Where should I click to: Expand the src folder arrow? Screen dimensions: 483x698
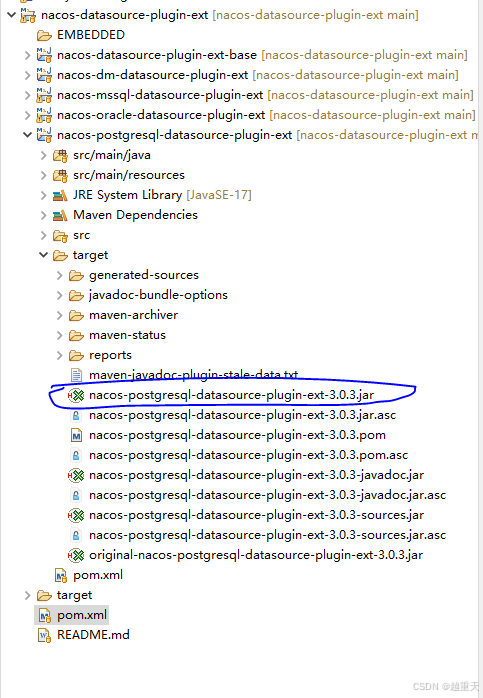coord(44,235)
